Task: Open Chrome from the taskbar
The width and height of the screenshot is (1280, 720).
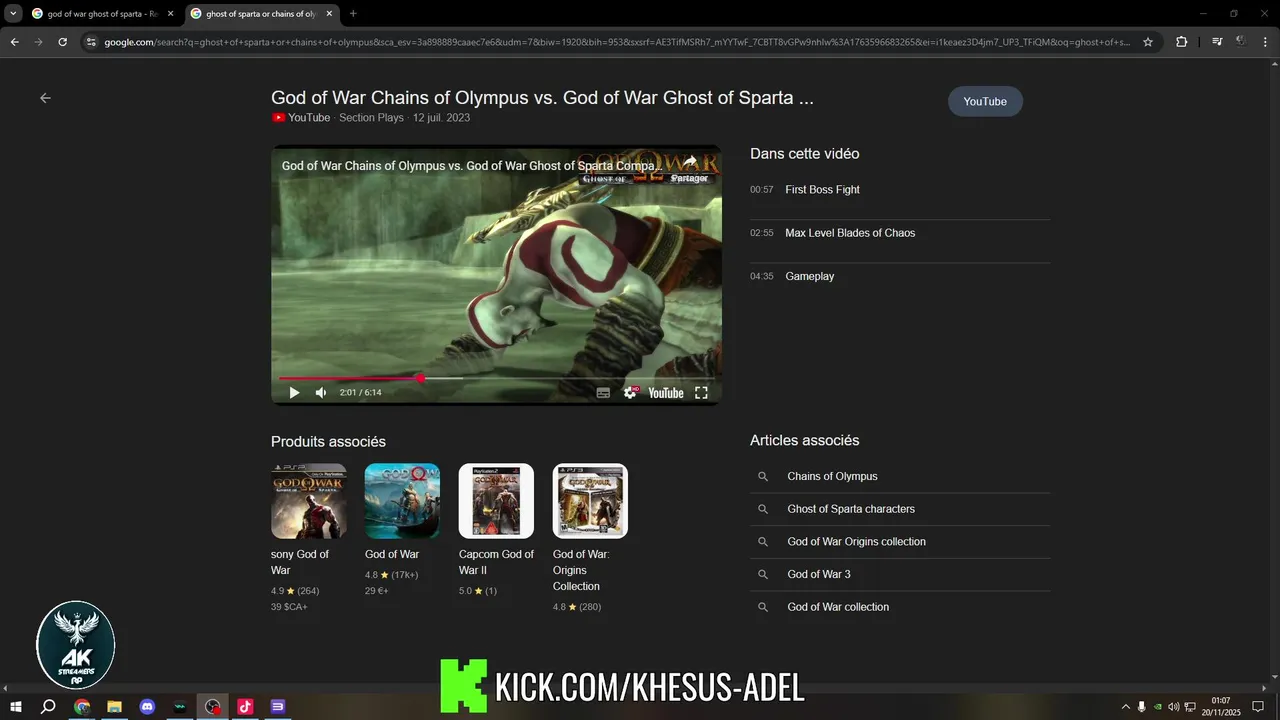Action: pos(82,707)
